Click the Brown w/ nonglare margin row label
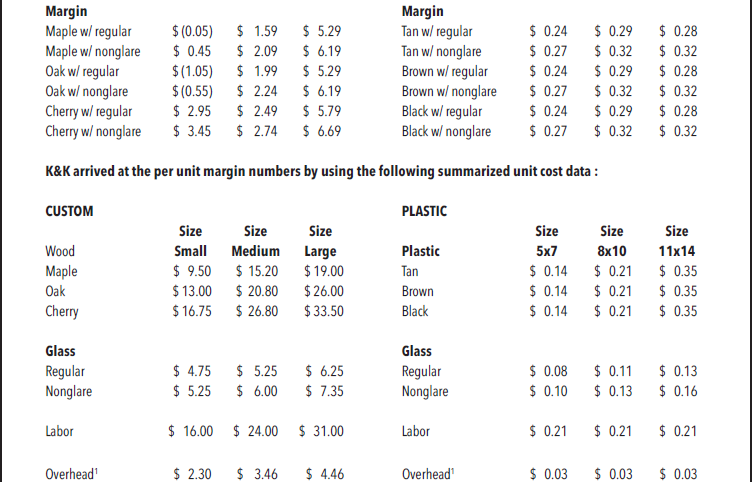Screen dimensions: 754x482 (x=449, y=91)
